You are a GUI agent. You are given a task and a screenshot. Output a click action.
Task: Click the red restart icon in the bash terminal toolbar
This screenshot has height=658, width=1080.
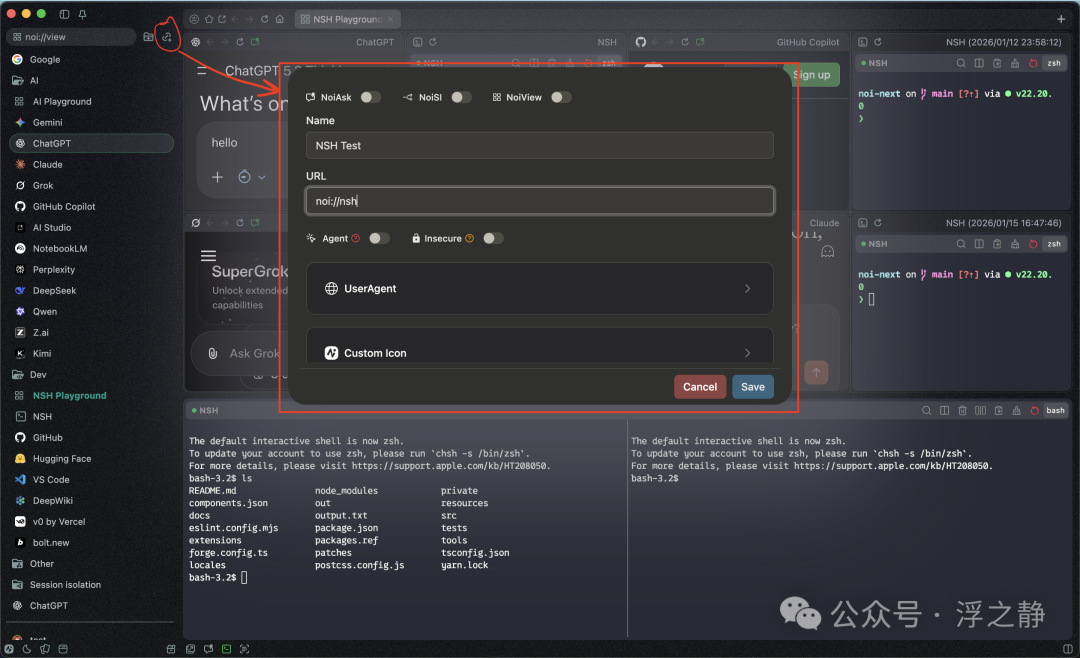click(x=1034, y=411)
